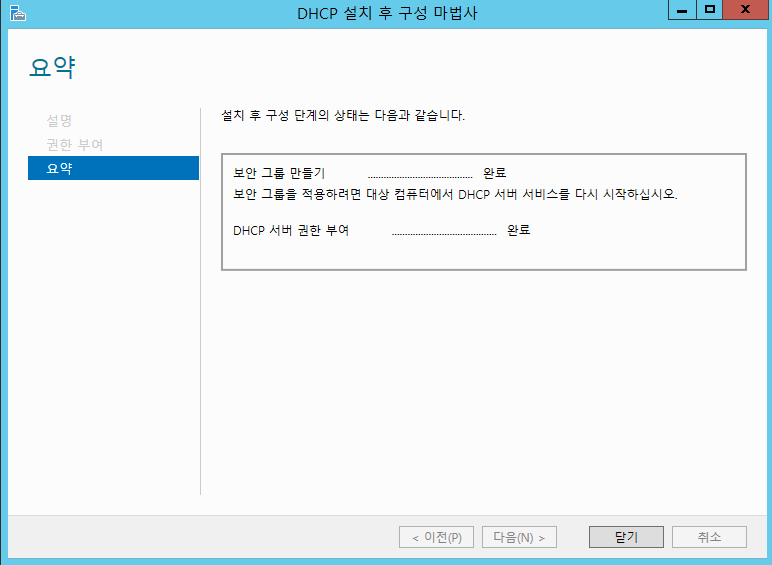Click the 이전(P) back button

coord(436,537)
